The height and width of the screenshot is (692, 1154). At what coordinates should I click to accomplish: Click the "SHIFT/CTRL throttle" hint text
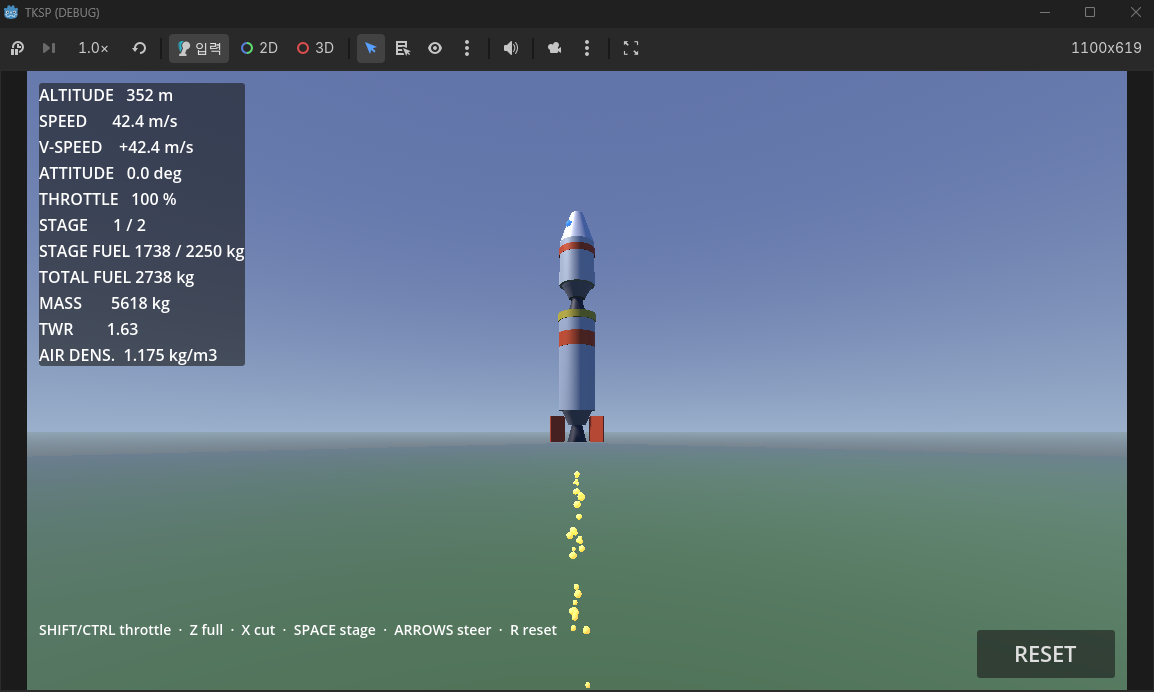pyautogui.click(x=105, y=630)
